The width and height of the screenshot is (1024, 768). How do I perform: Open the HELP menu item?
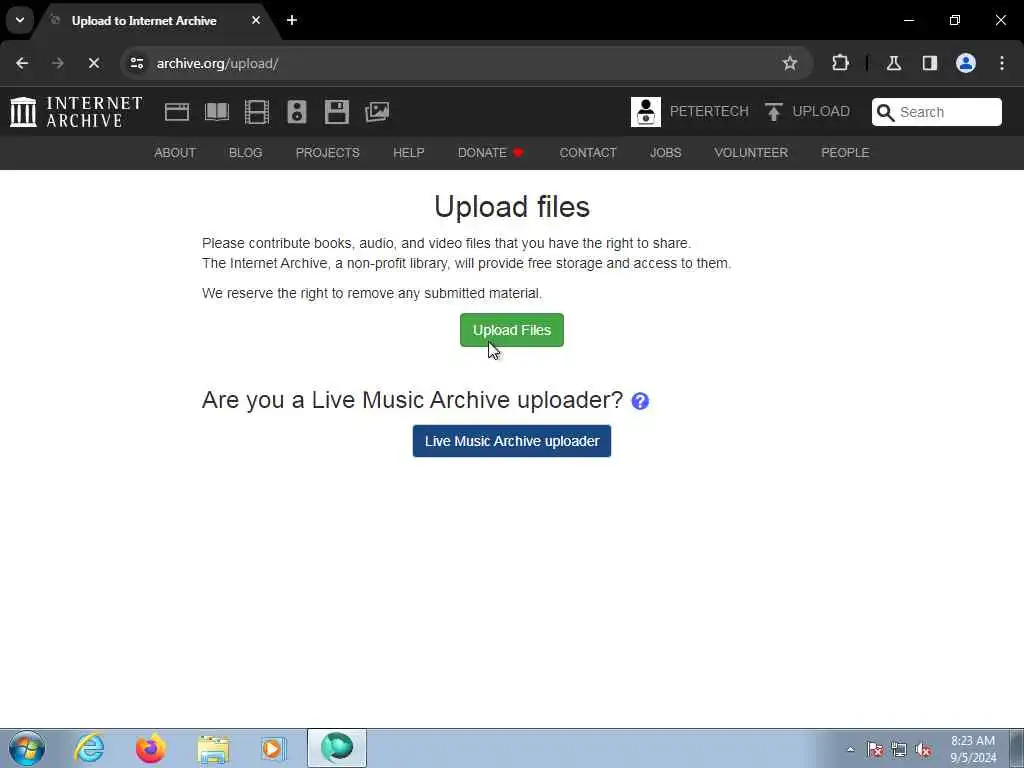click(409, 153)
